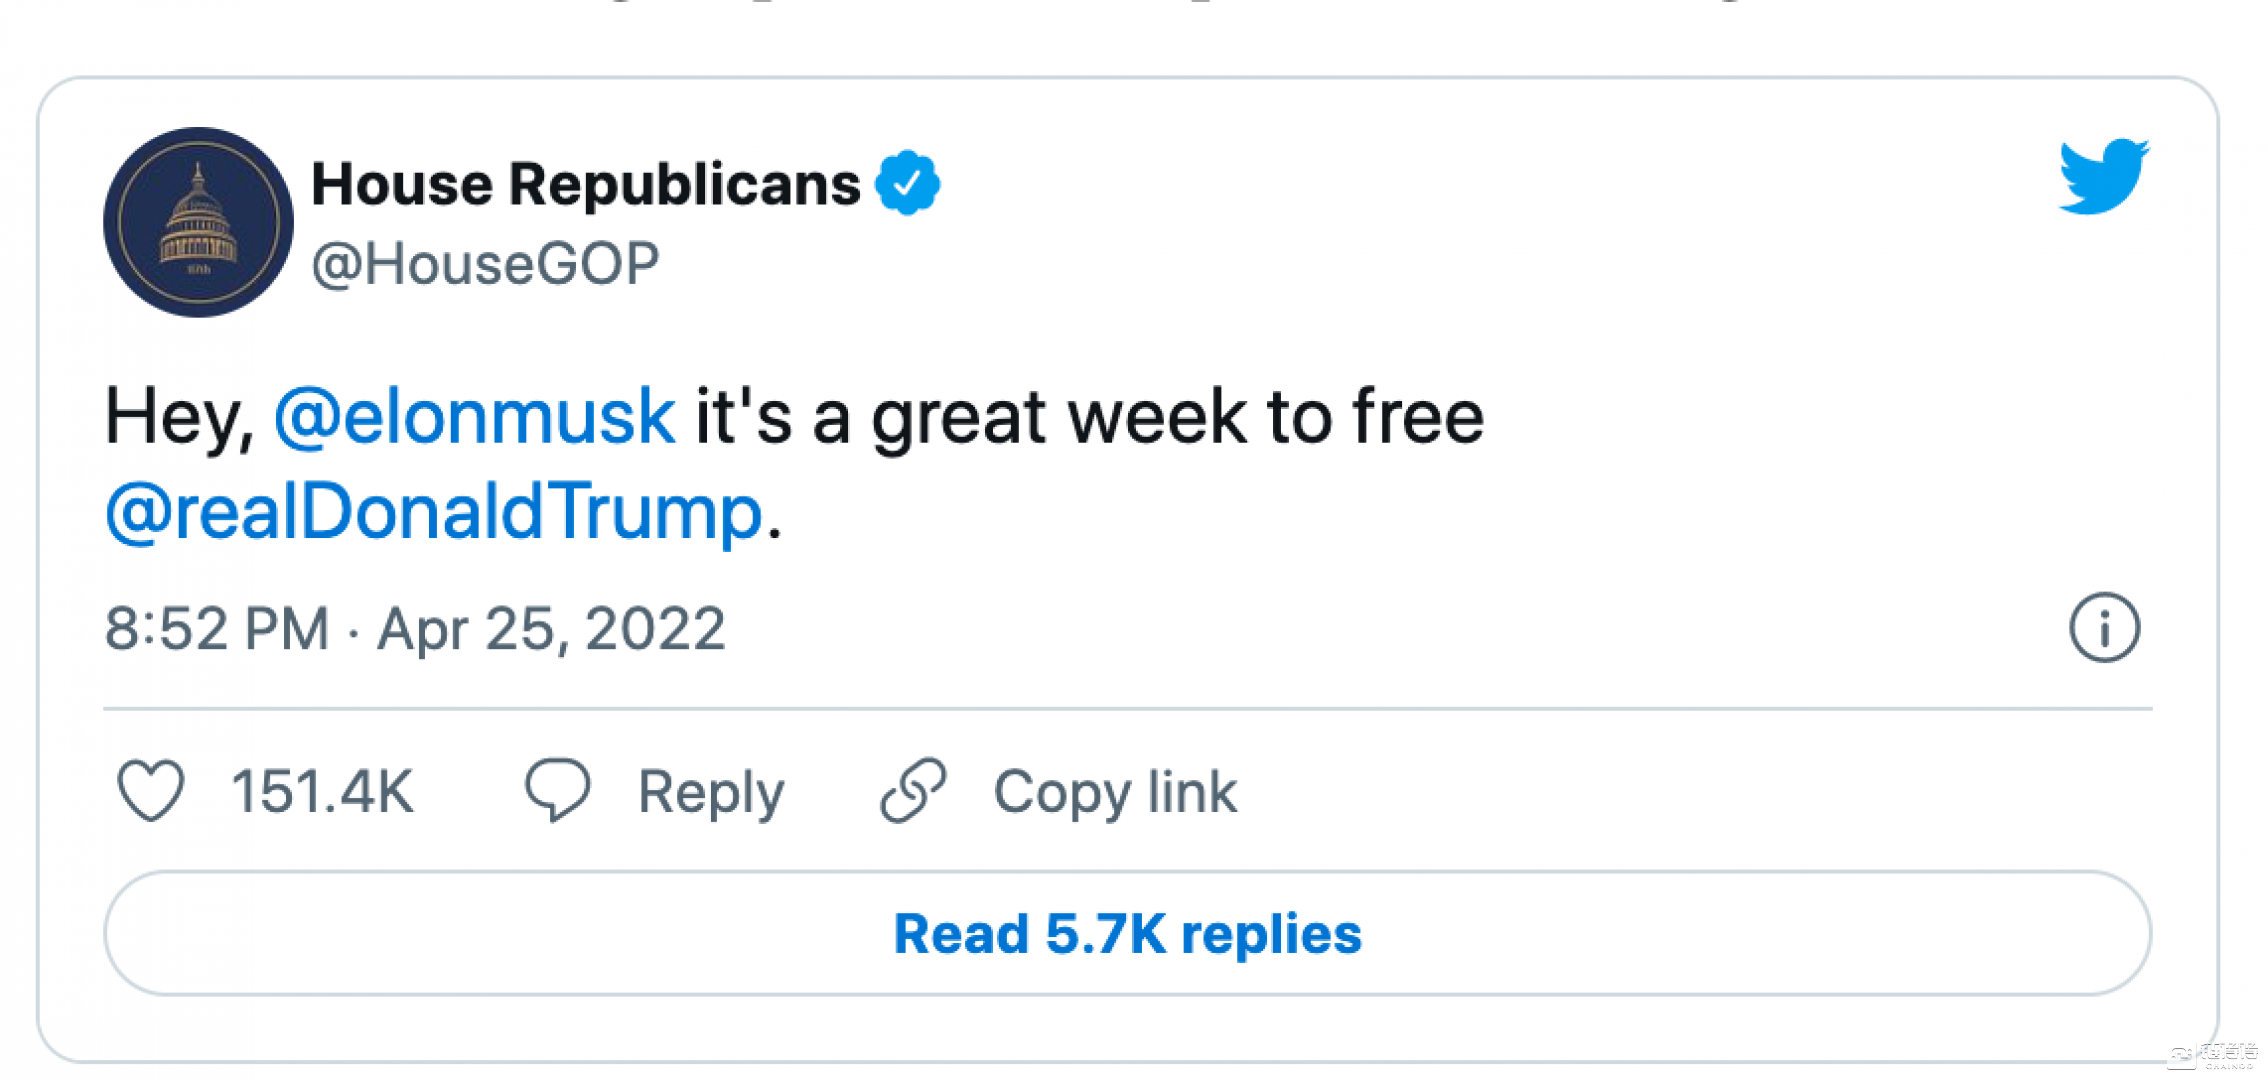Open Twitter via the bird logo

pyautogui.click(x=2103, y=177)
